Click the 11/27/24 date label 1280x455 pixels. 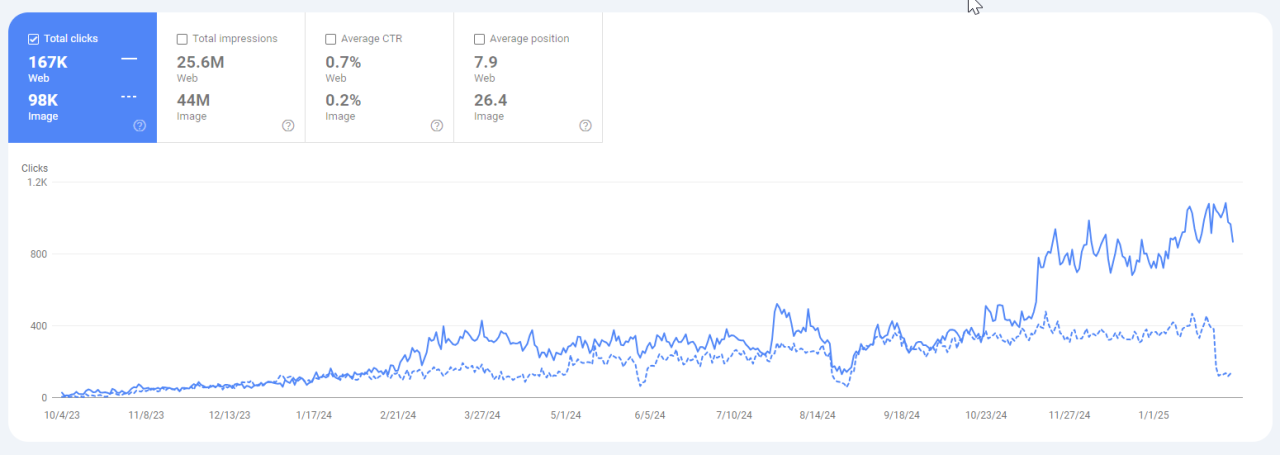point(1070,414)
